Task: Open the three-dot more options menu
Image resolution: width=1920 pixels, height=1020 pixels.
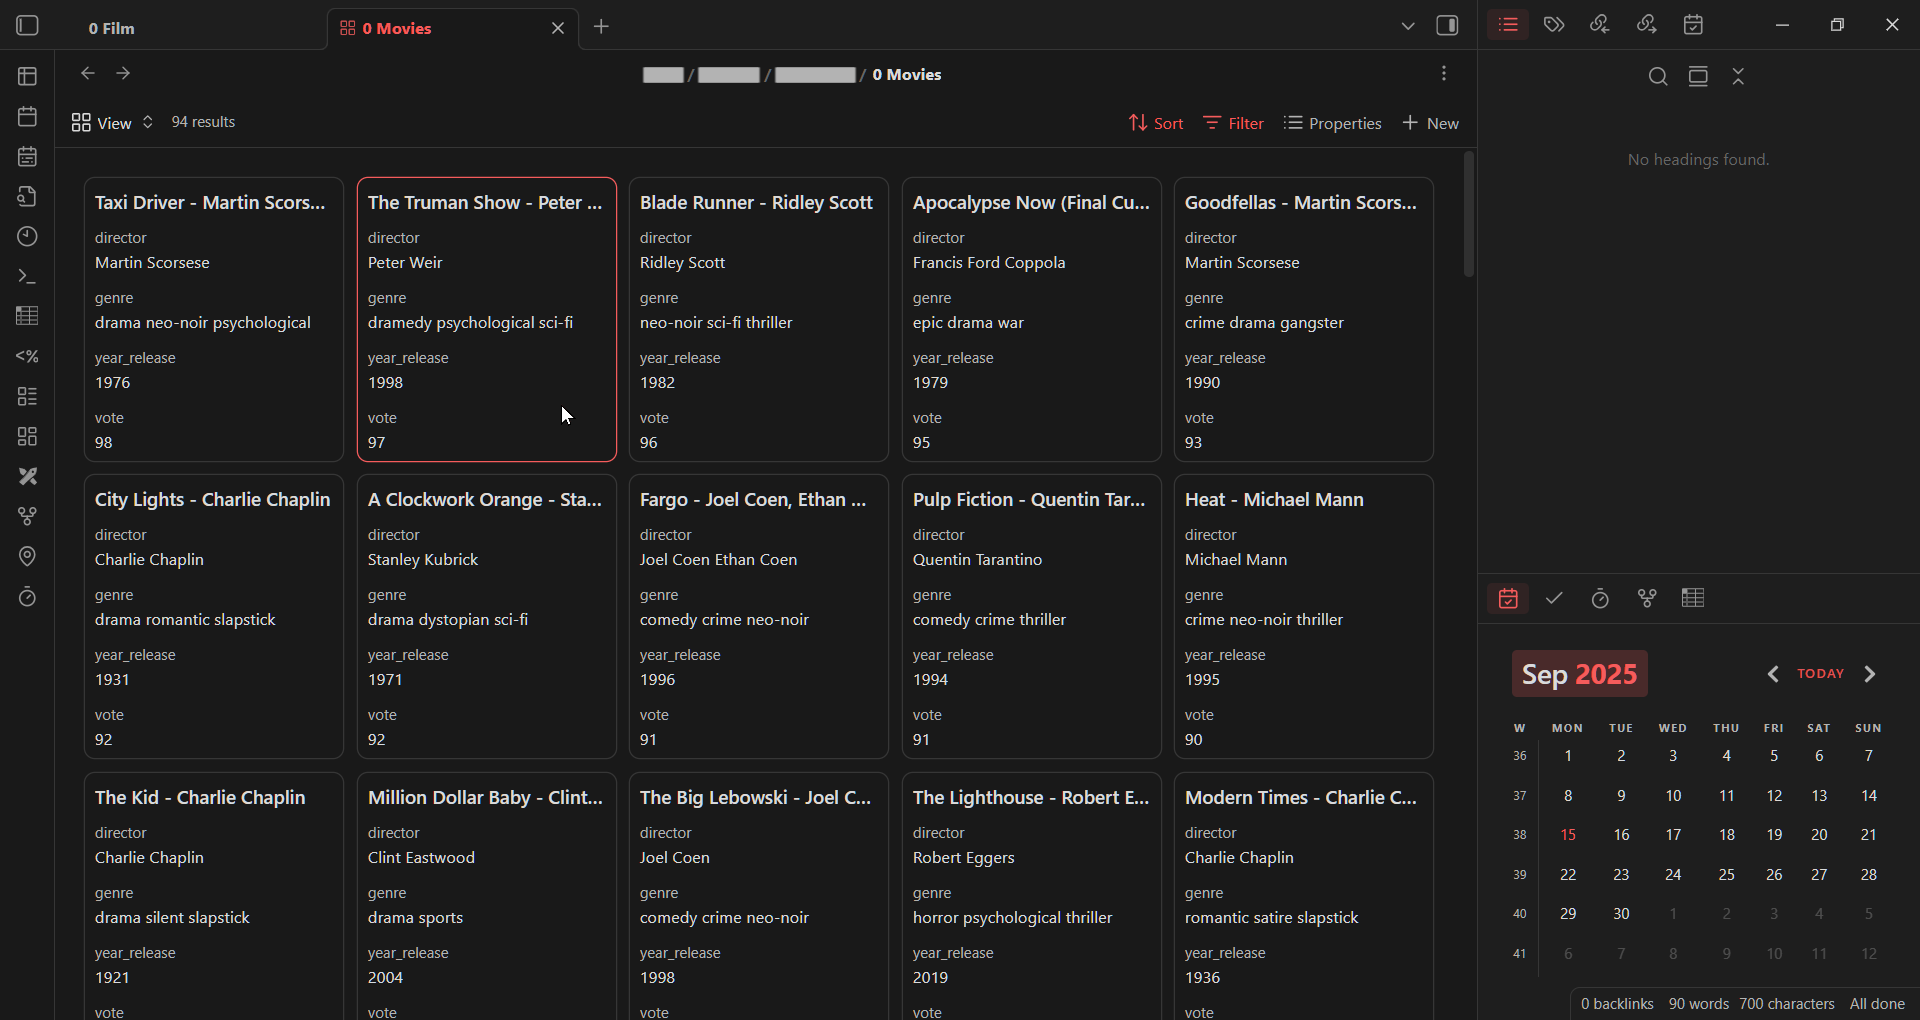Action: coord(1443,74)
